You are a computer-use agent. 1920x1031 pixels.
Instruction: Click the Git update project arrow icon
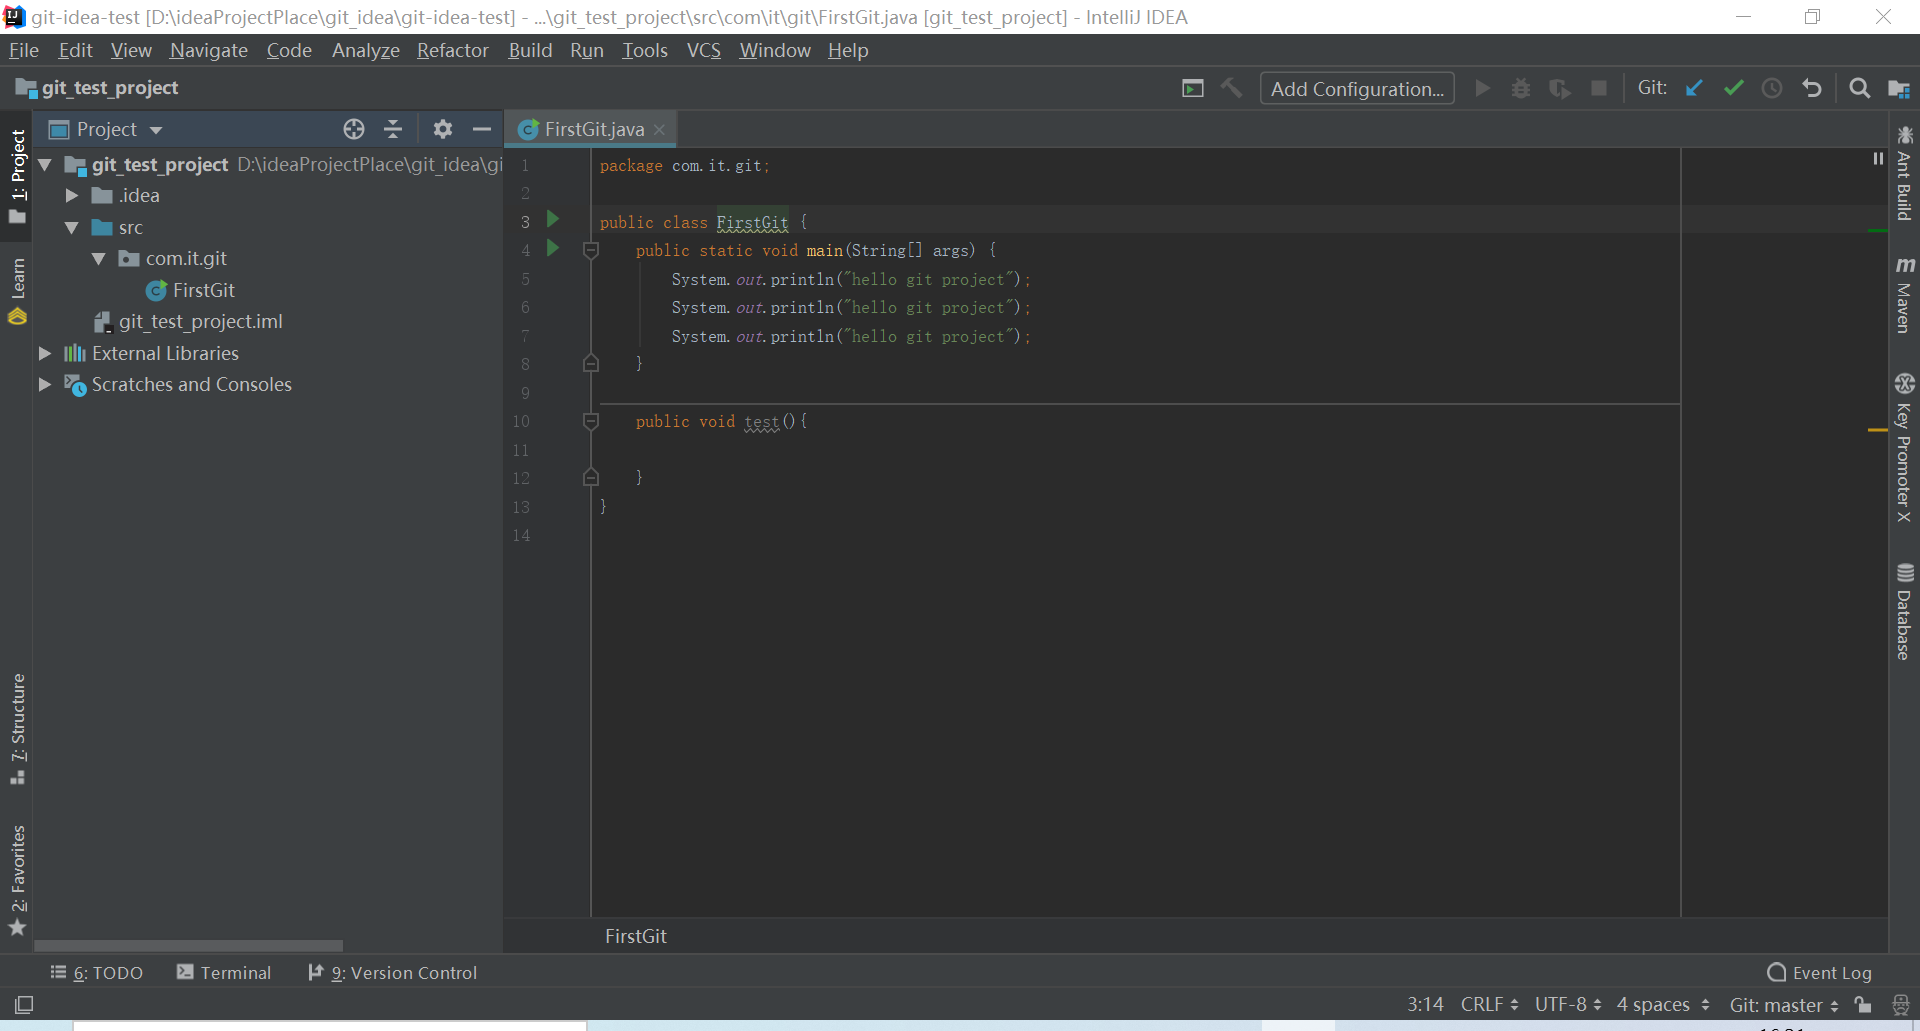coord(1694,88)
